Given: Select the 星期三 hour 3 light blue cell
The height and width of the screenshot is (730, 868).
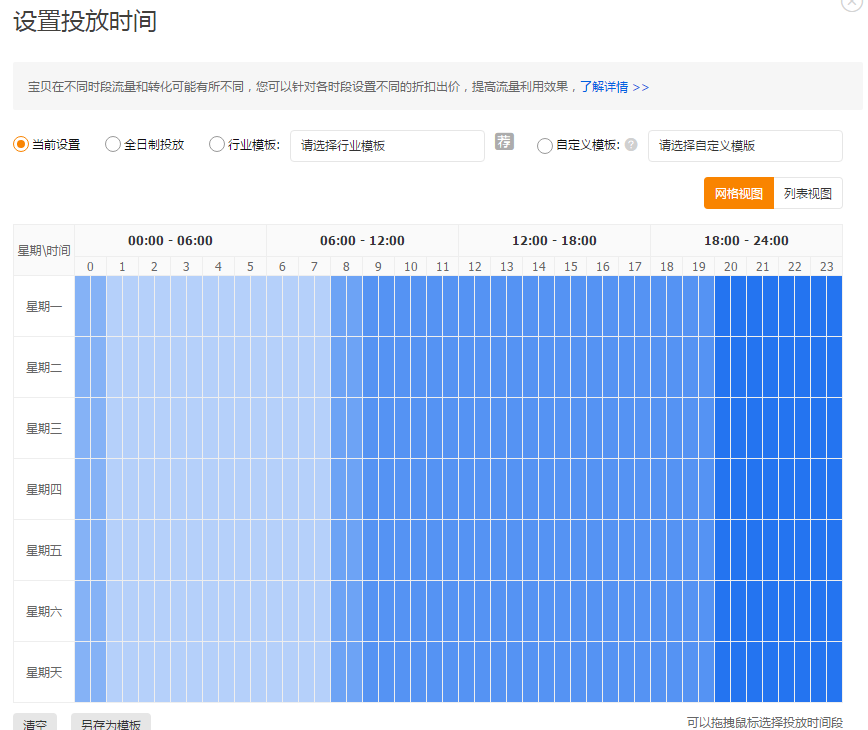Looking at the screenshot, I should click(x=187, y=428).
